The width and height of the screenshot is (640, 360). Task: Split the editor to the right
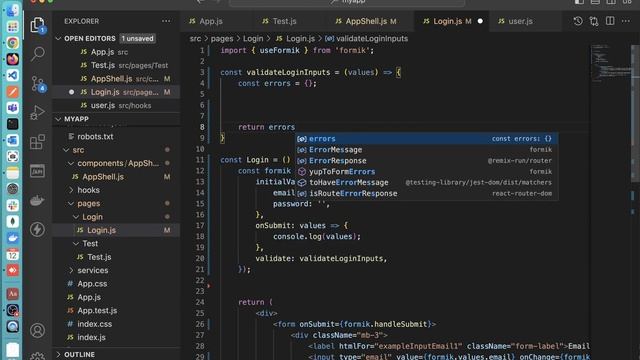[x=610, y=21]
